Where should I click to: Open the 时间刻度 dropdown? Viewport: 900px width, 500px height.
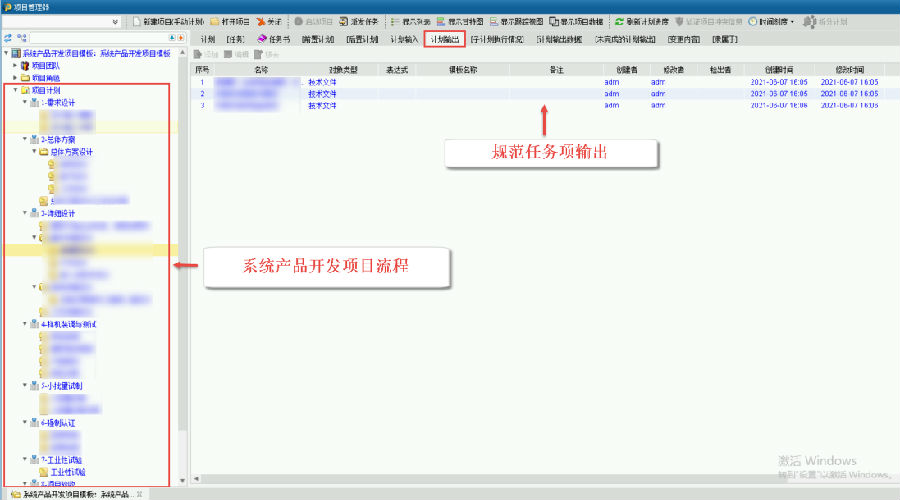point(792,22)
